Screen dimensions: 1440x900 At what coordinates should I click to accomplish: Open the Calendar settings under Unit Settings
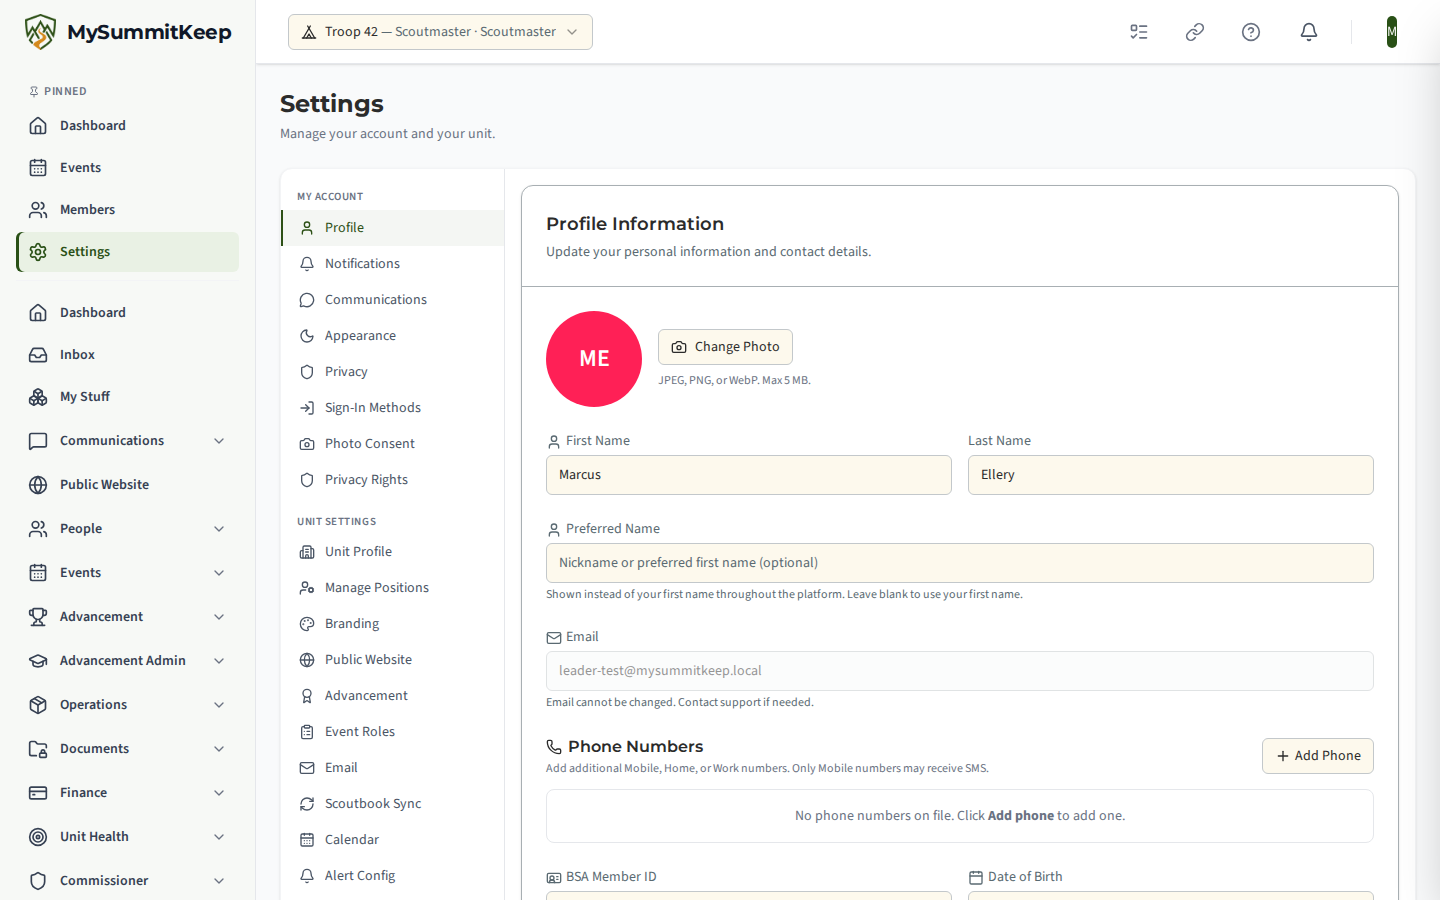point(392,840)
